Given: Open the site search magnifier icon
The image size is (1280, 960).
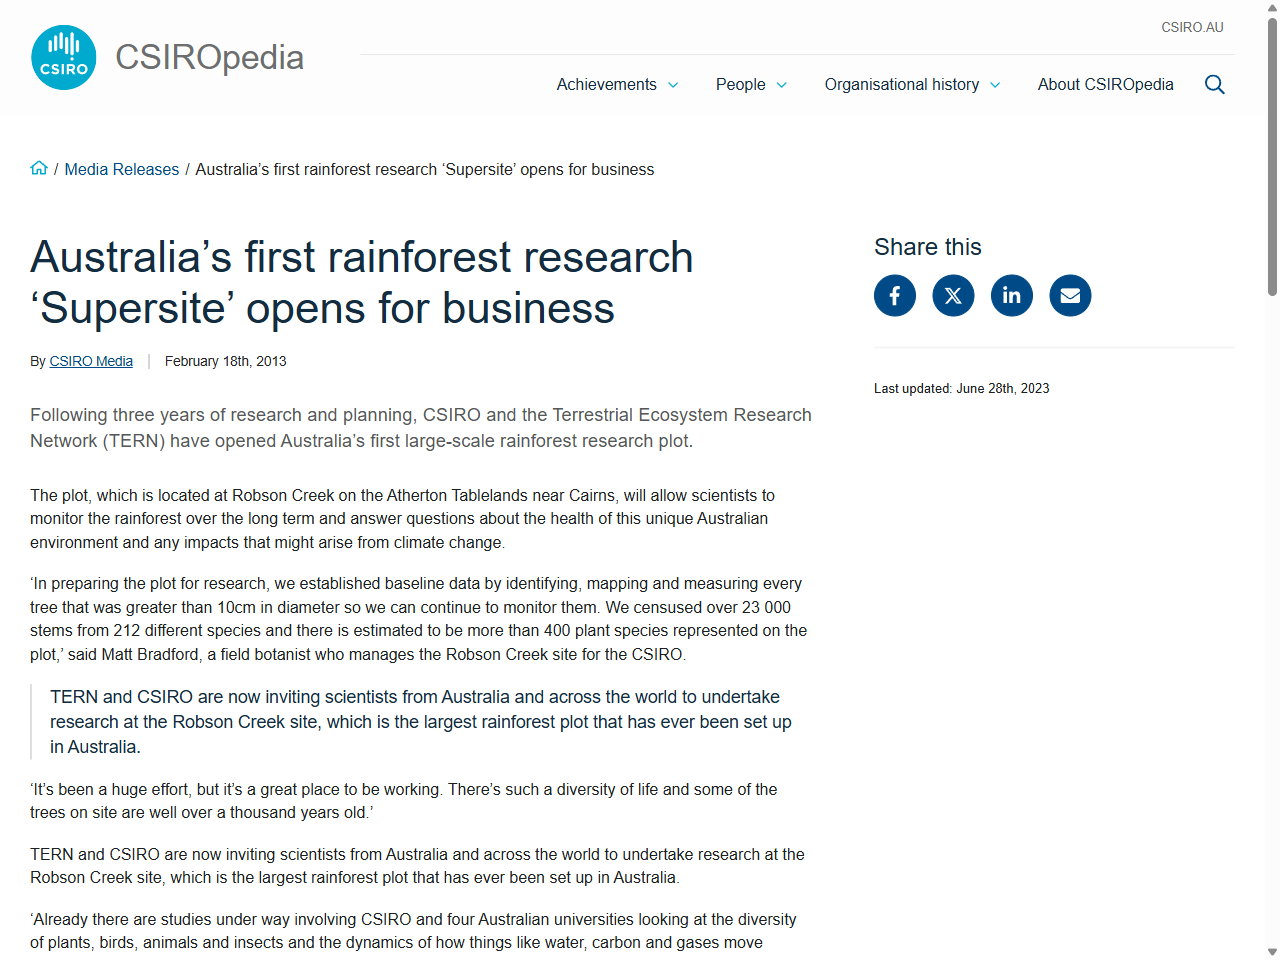Looking at the screenshot, I should tap(1214, 85).
